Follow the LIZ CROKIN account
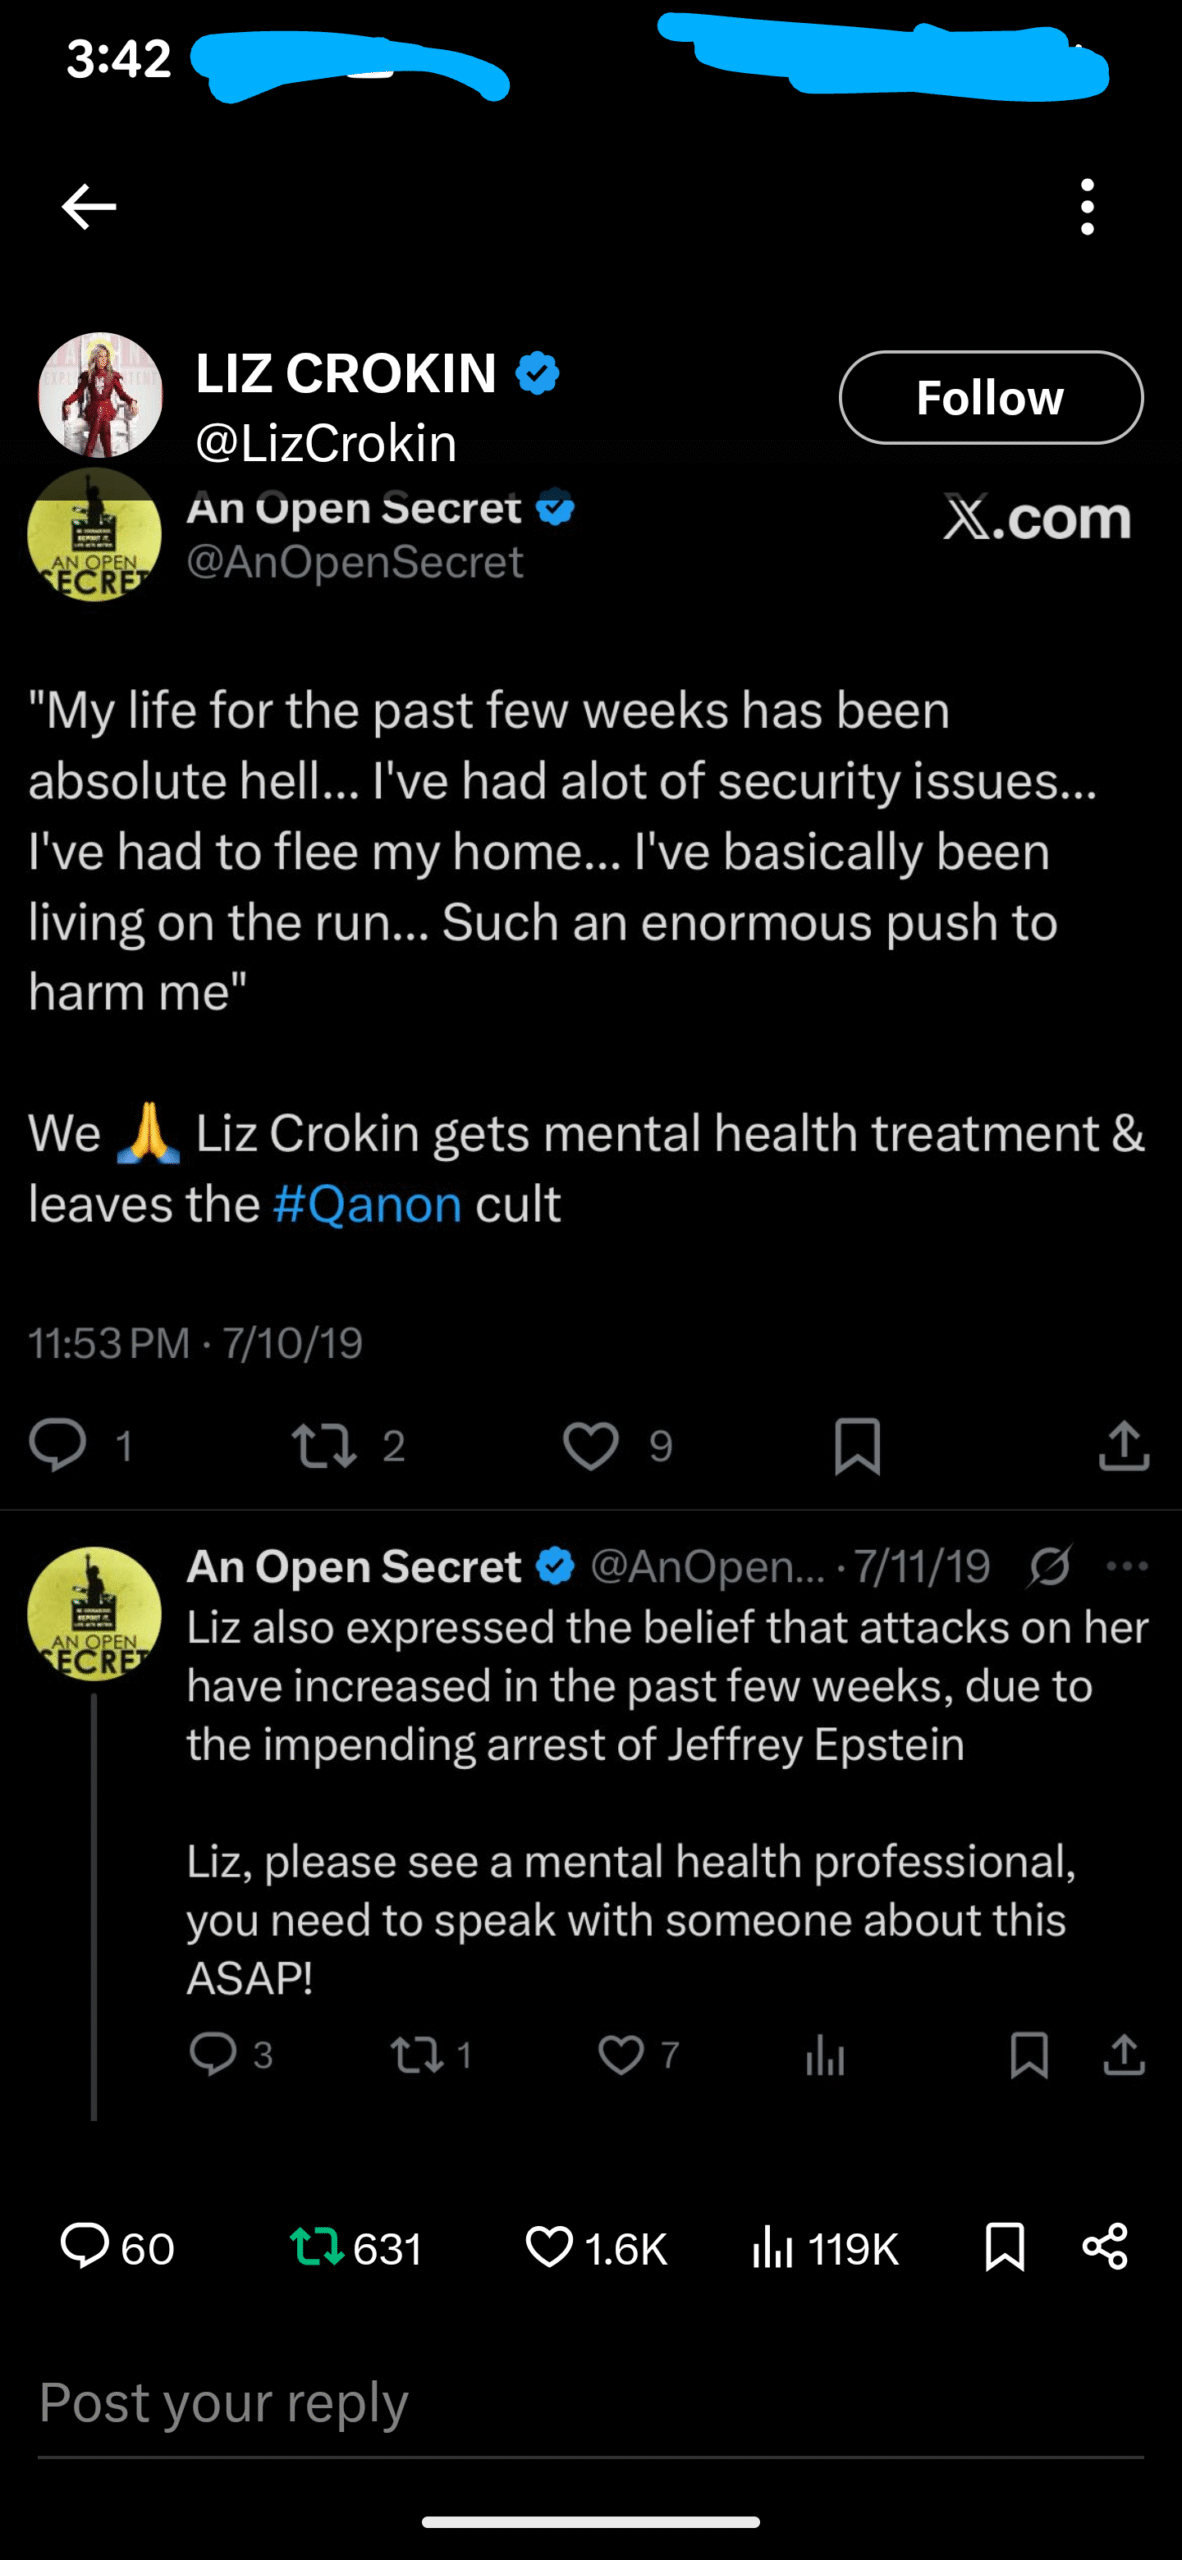Viewport: 1182px width, 2560px height. point(990,397)
